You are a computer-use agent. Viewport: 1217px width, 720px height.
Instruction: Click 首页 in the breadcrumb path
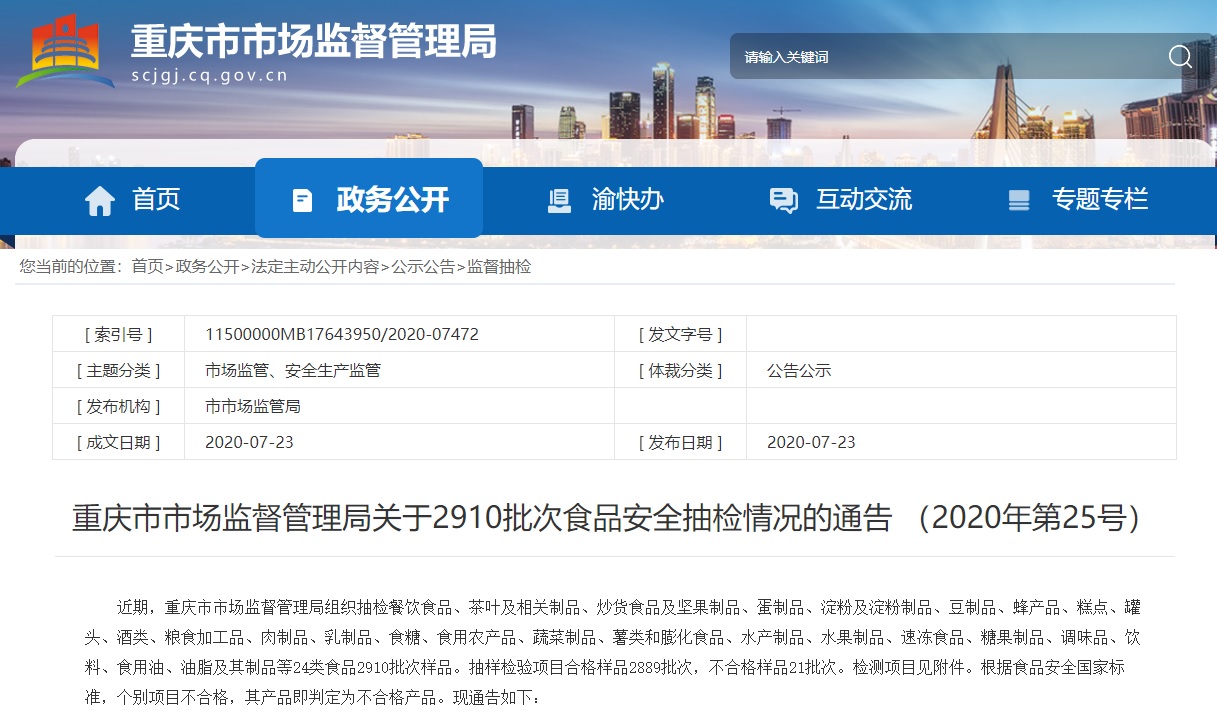pos(147,266)
